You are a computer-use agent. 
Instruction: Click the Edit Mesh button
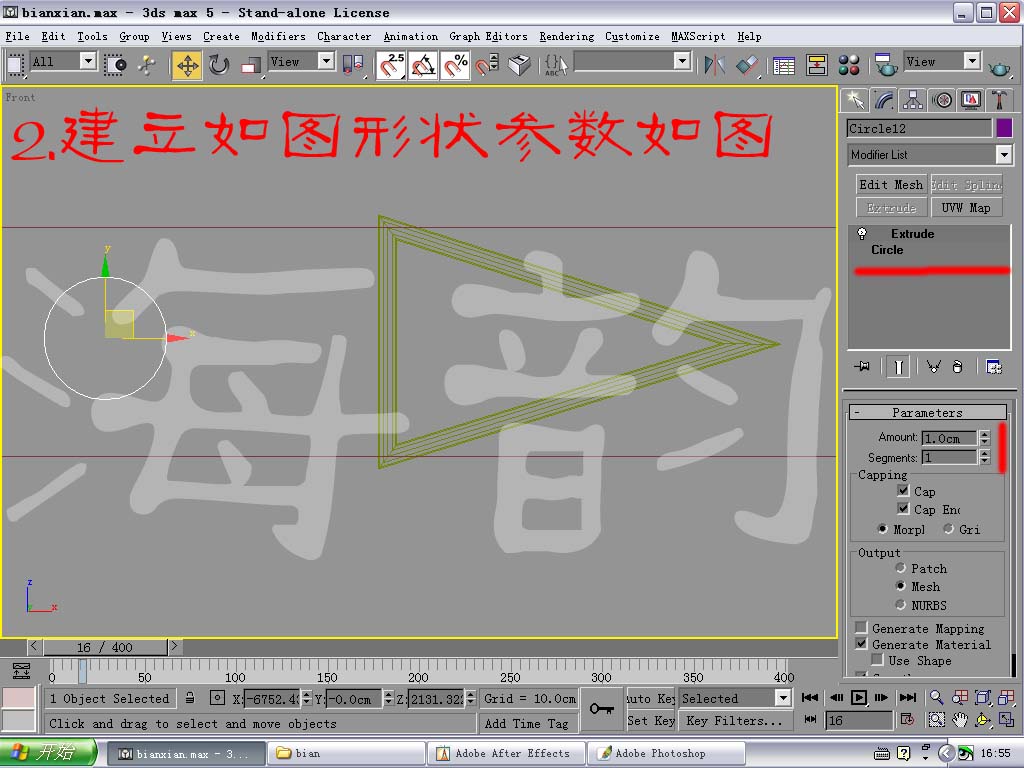pyautogui.click(x=890, y=184)
